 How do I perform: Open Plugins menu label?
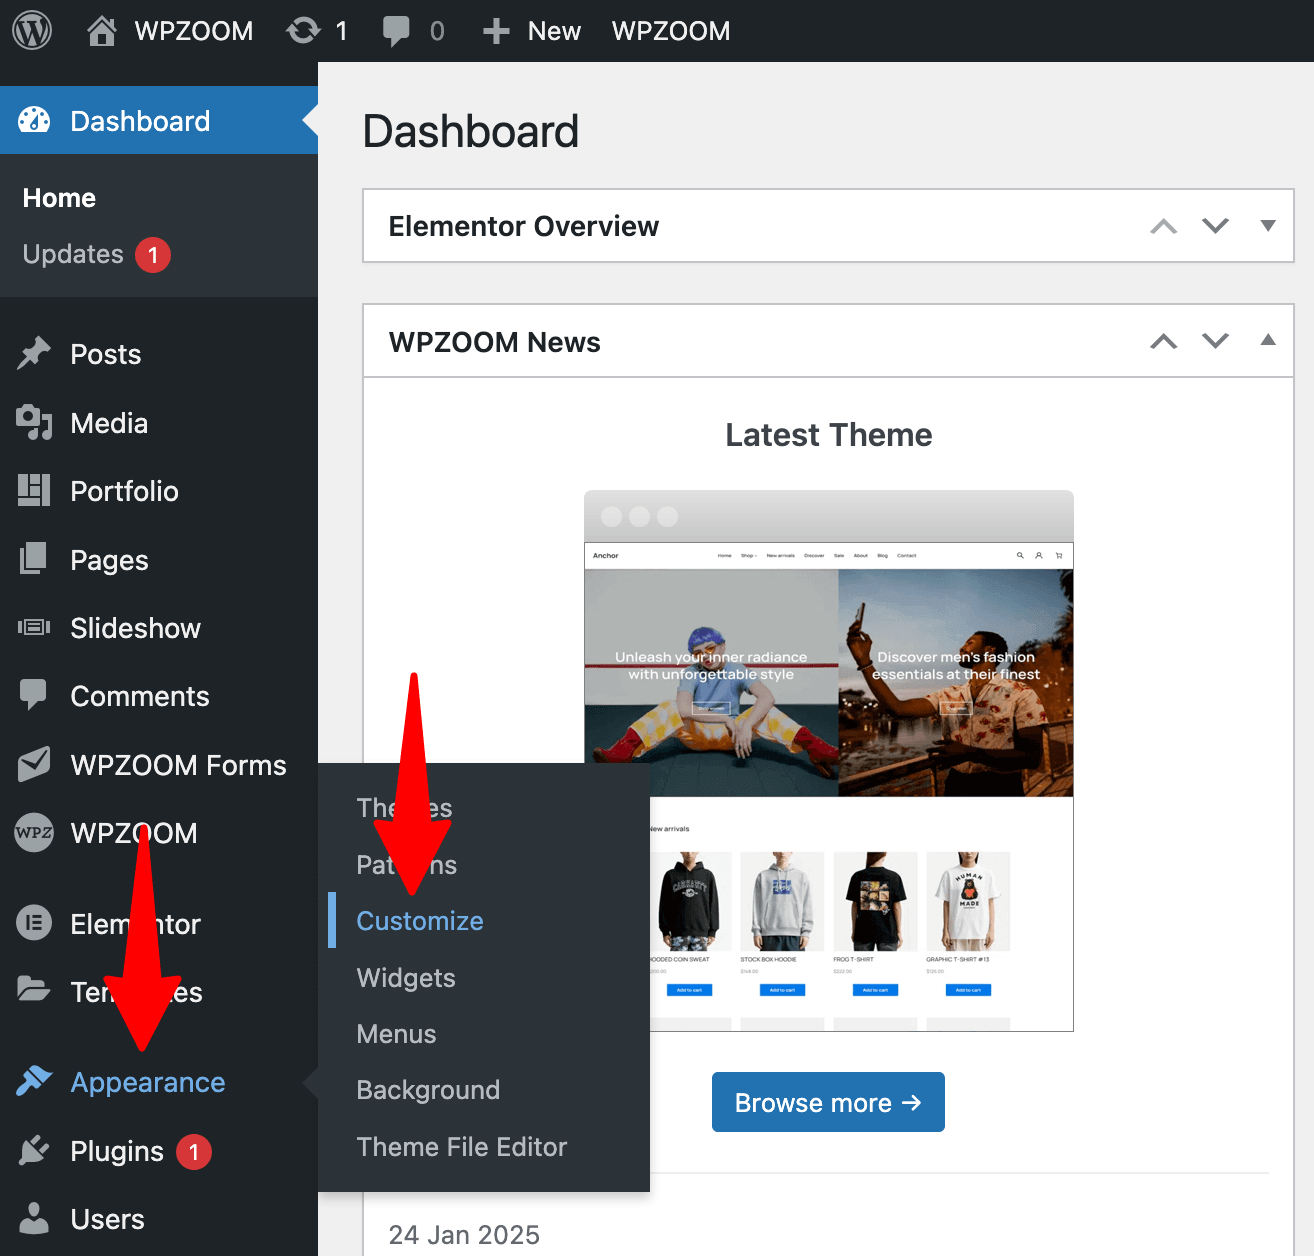point(116,1151)
